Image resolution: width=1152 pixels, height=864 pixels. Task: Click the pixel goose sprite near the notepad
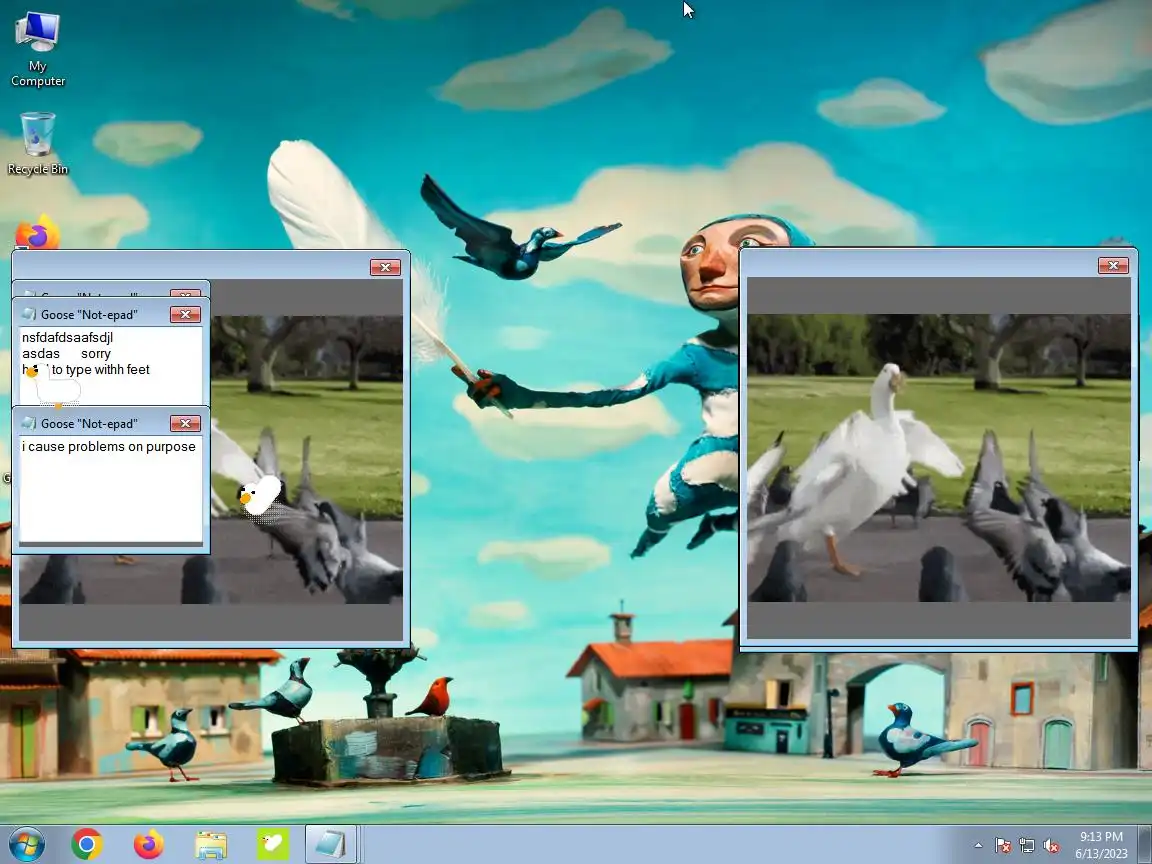click(259, 495)
